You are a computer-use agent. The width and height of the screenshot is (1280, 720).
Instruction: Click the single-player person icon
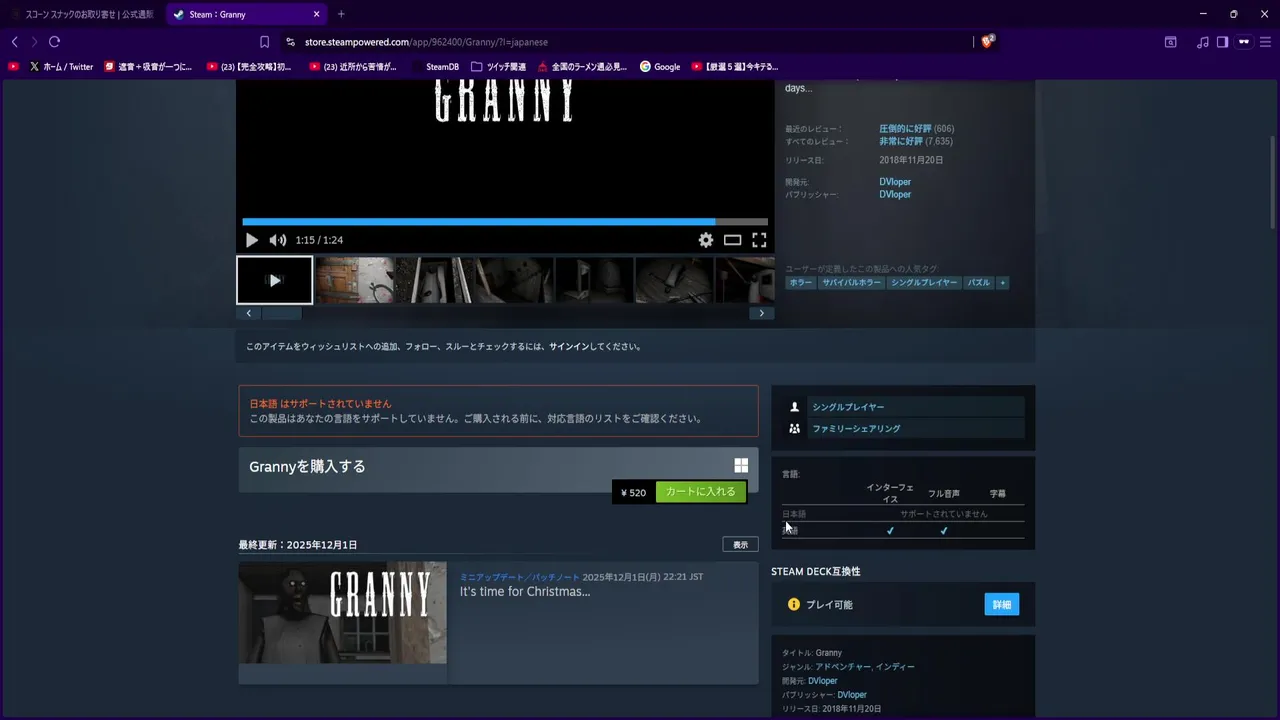pyautogui.click(x=795, y=407)
